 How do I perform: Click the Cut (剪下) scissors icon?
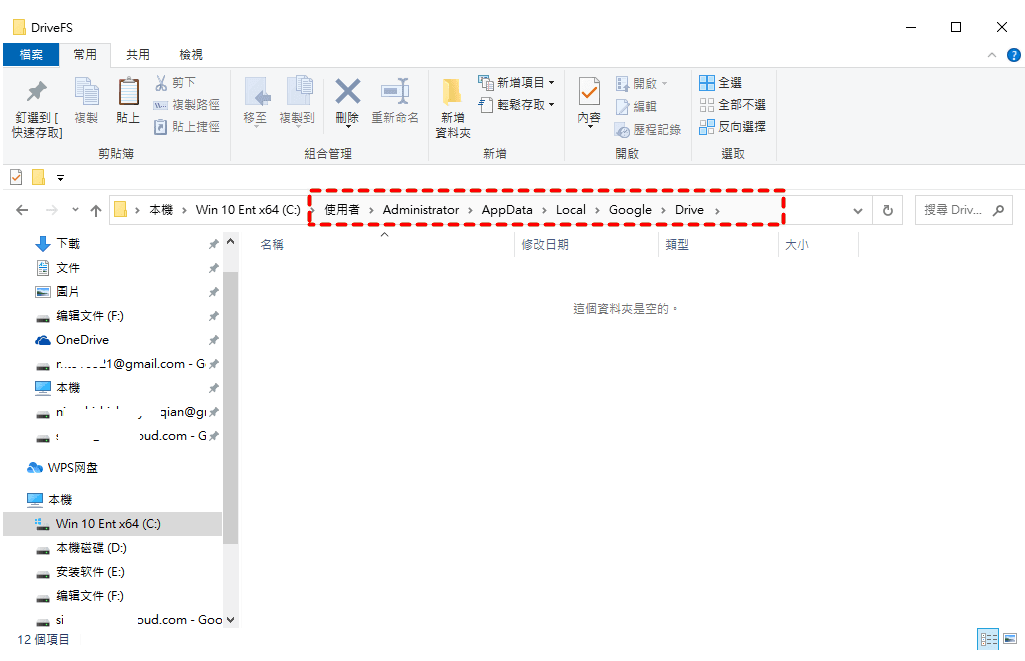[x=161, y=82]
